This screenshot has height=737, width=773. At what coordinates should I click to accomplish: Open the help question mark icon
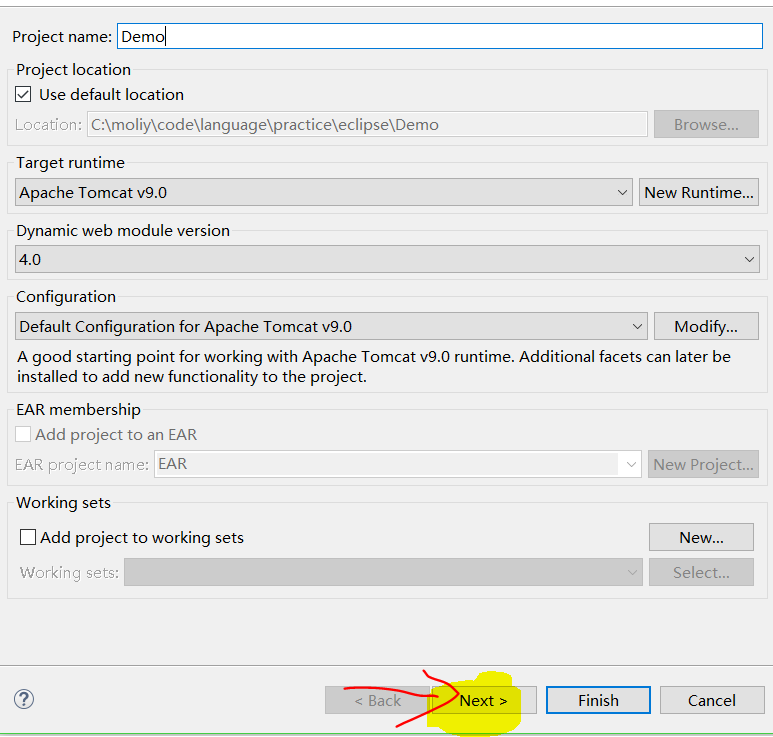(x=24, y=699)
